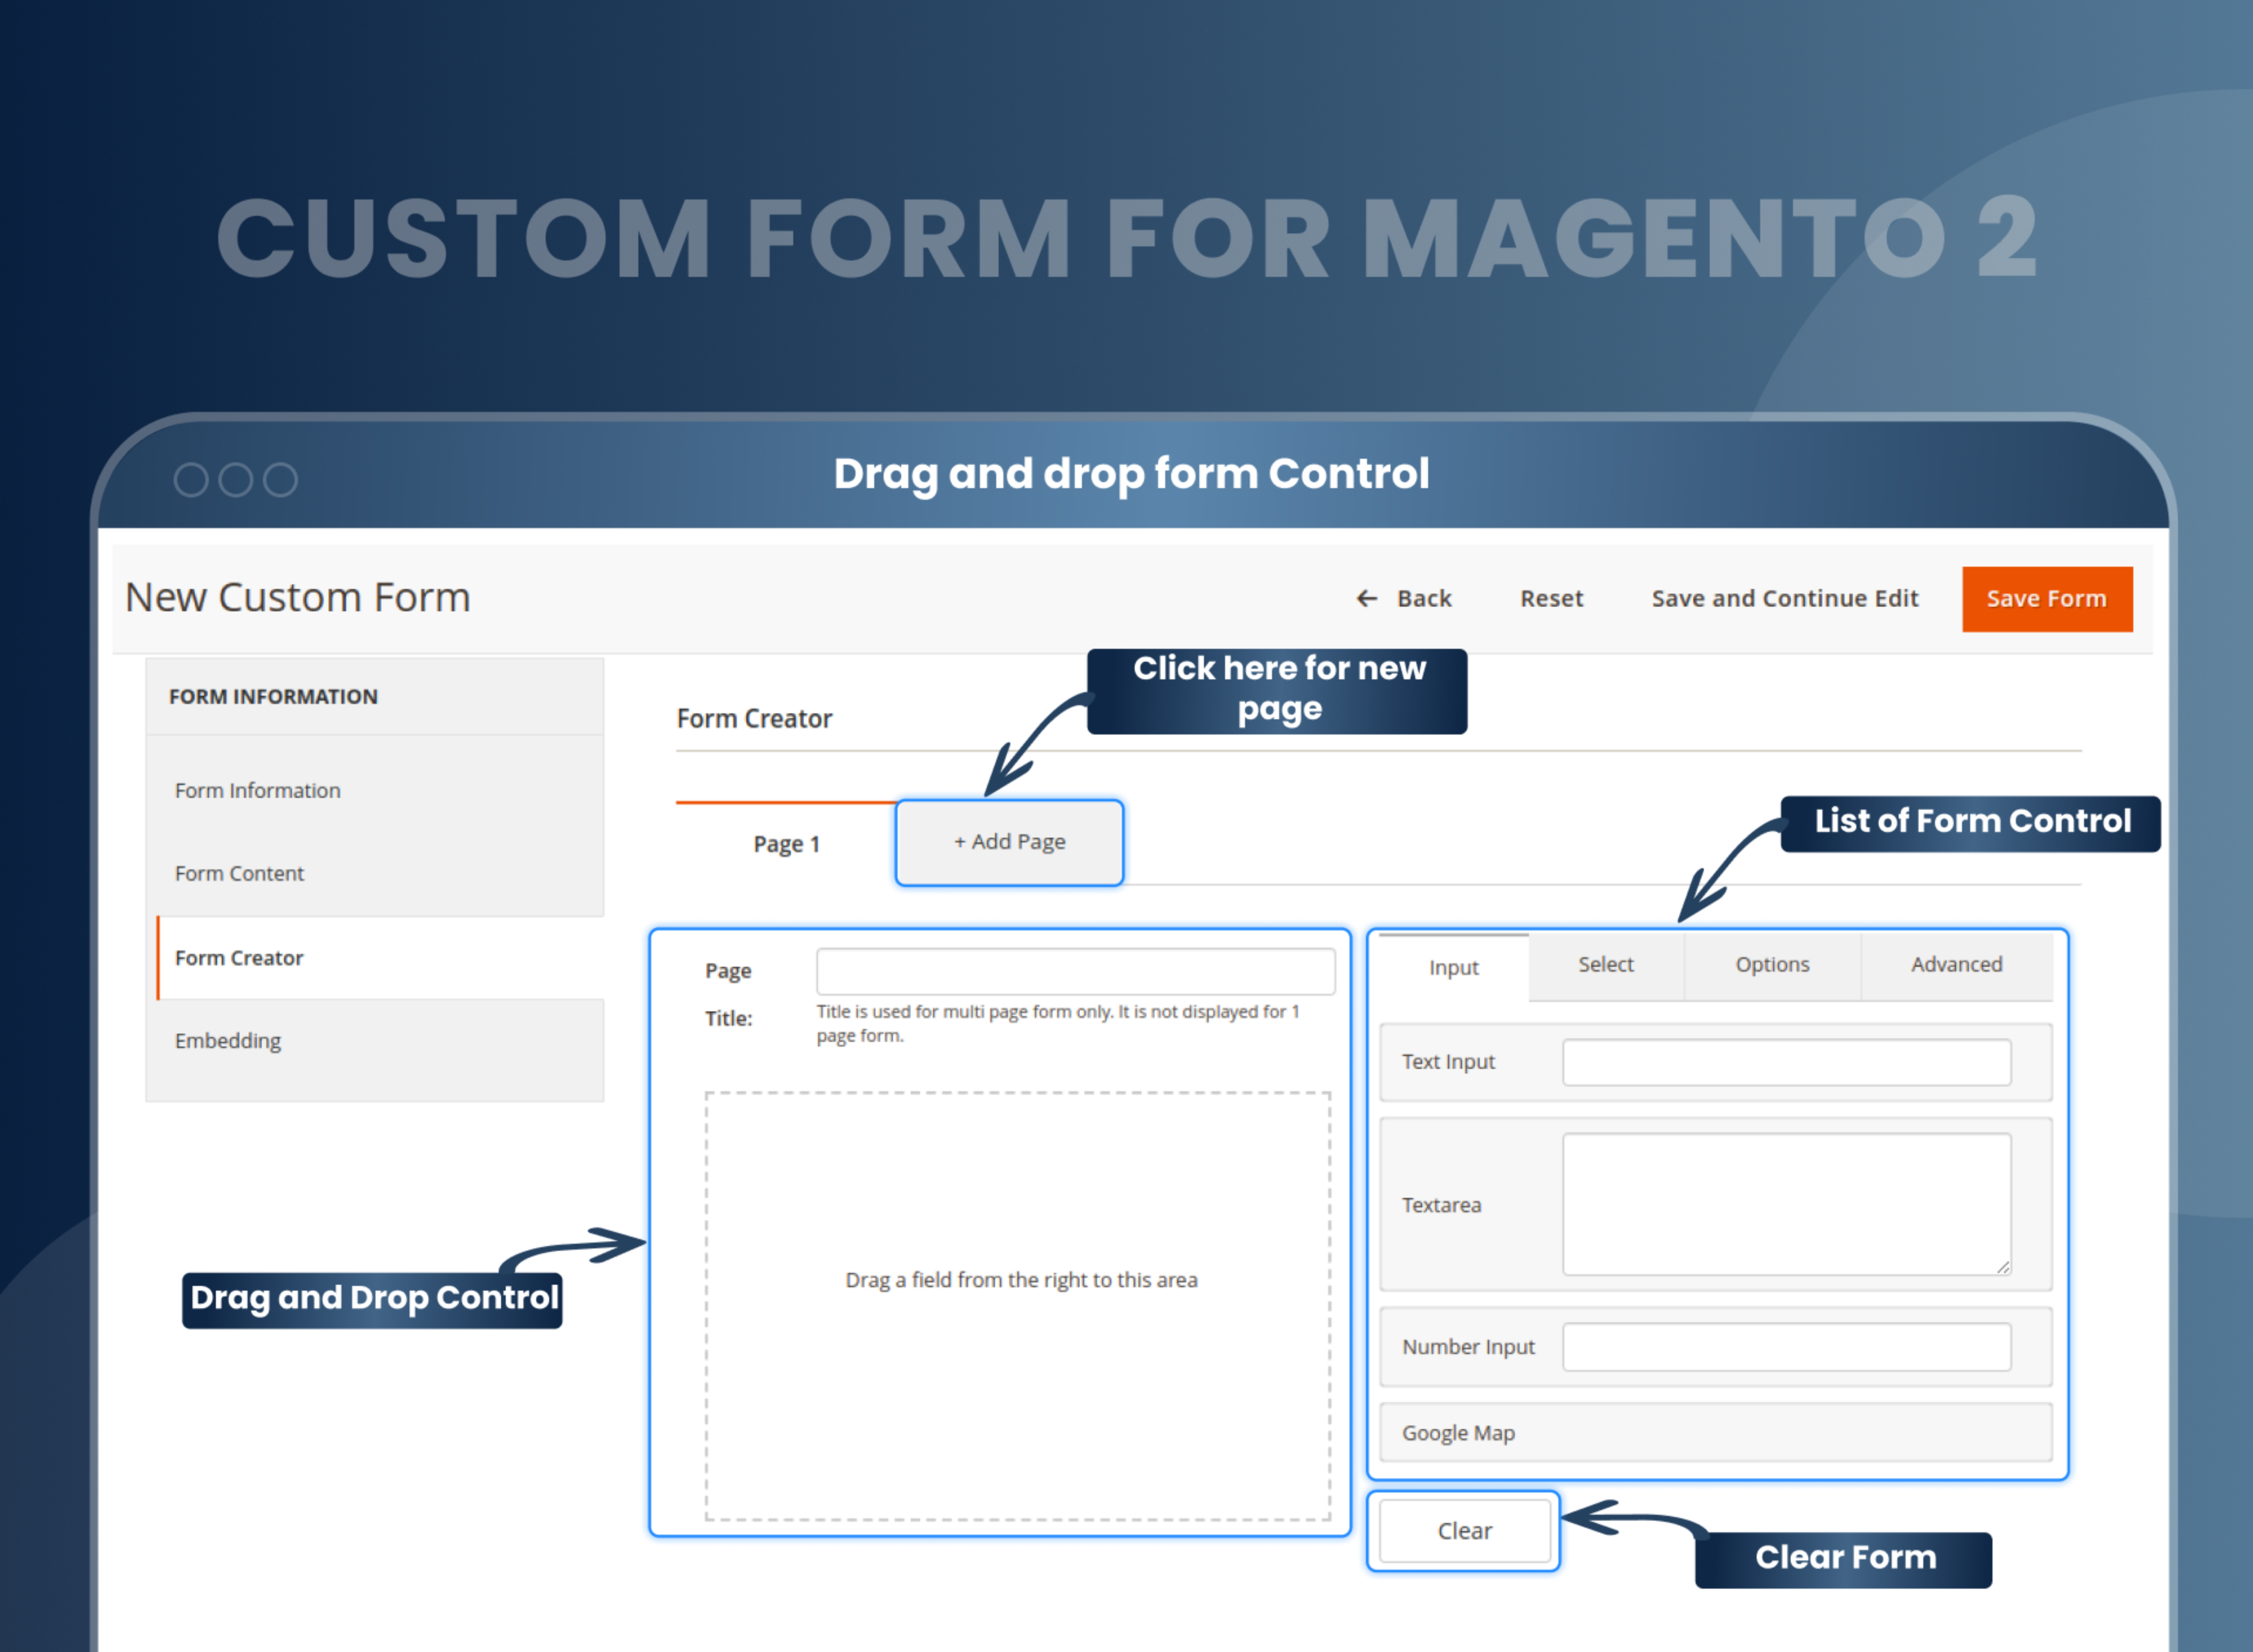
Task: Click the Page Title hint about multi page forms
Action: coord(1058,1023)
